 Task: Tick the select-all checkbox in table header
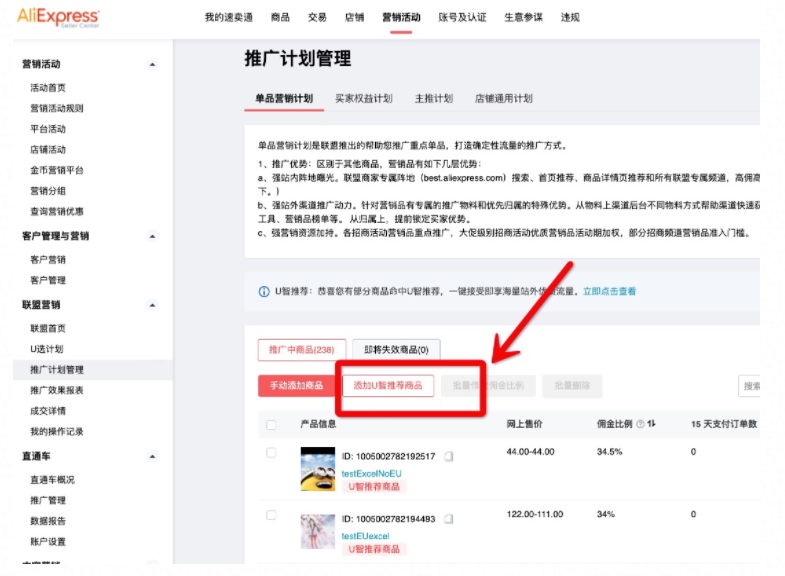(x=271, y=425)
